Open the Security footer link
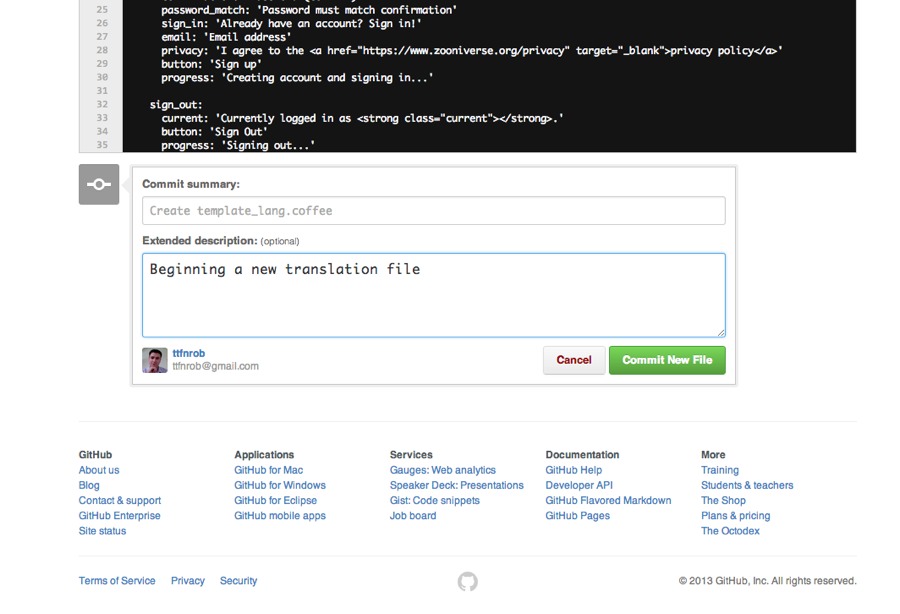Image resolution: width=900 pixels, height=614 pixels. [x=238, y=581]
